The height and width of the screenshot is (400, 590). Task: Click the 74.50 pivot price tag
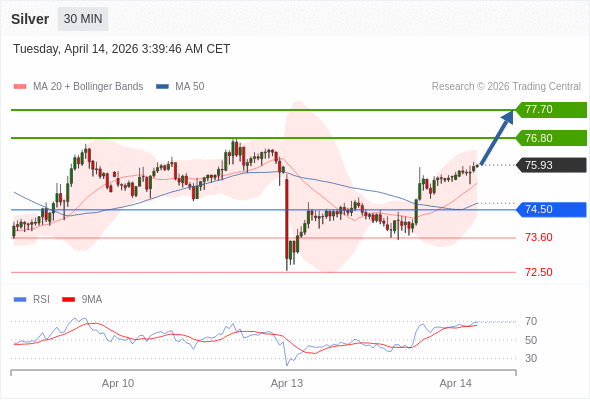pos(551,209)
